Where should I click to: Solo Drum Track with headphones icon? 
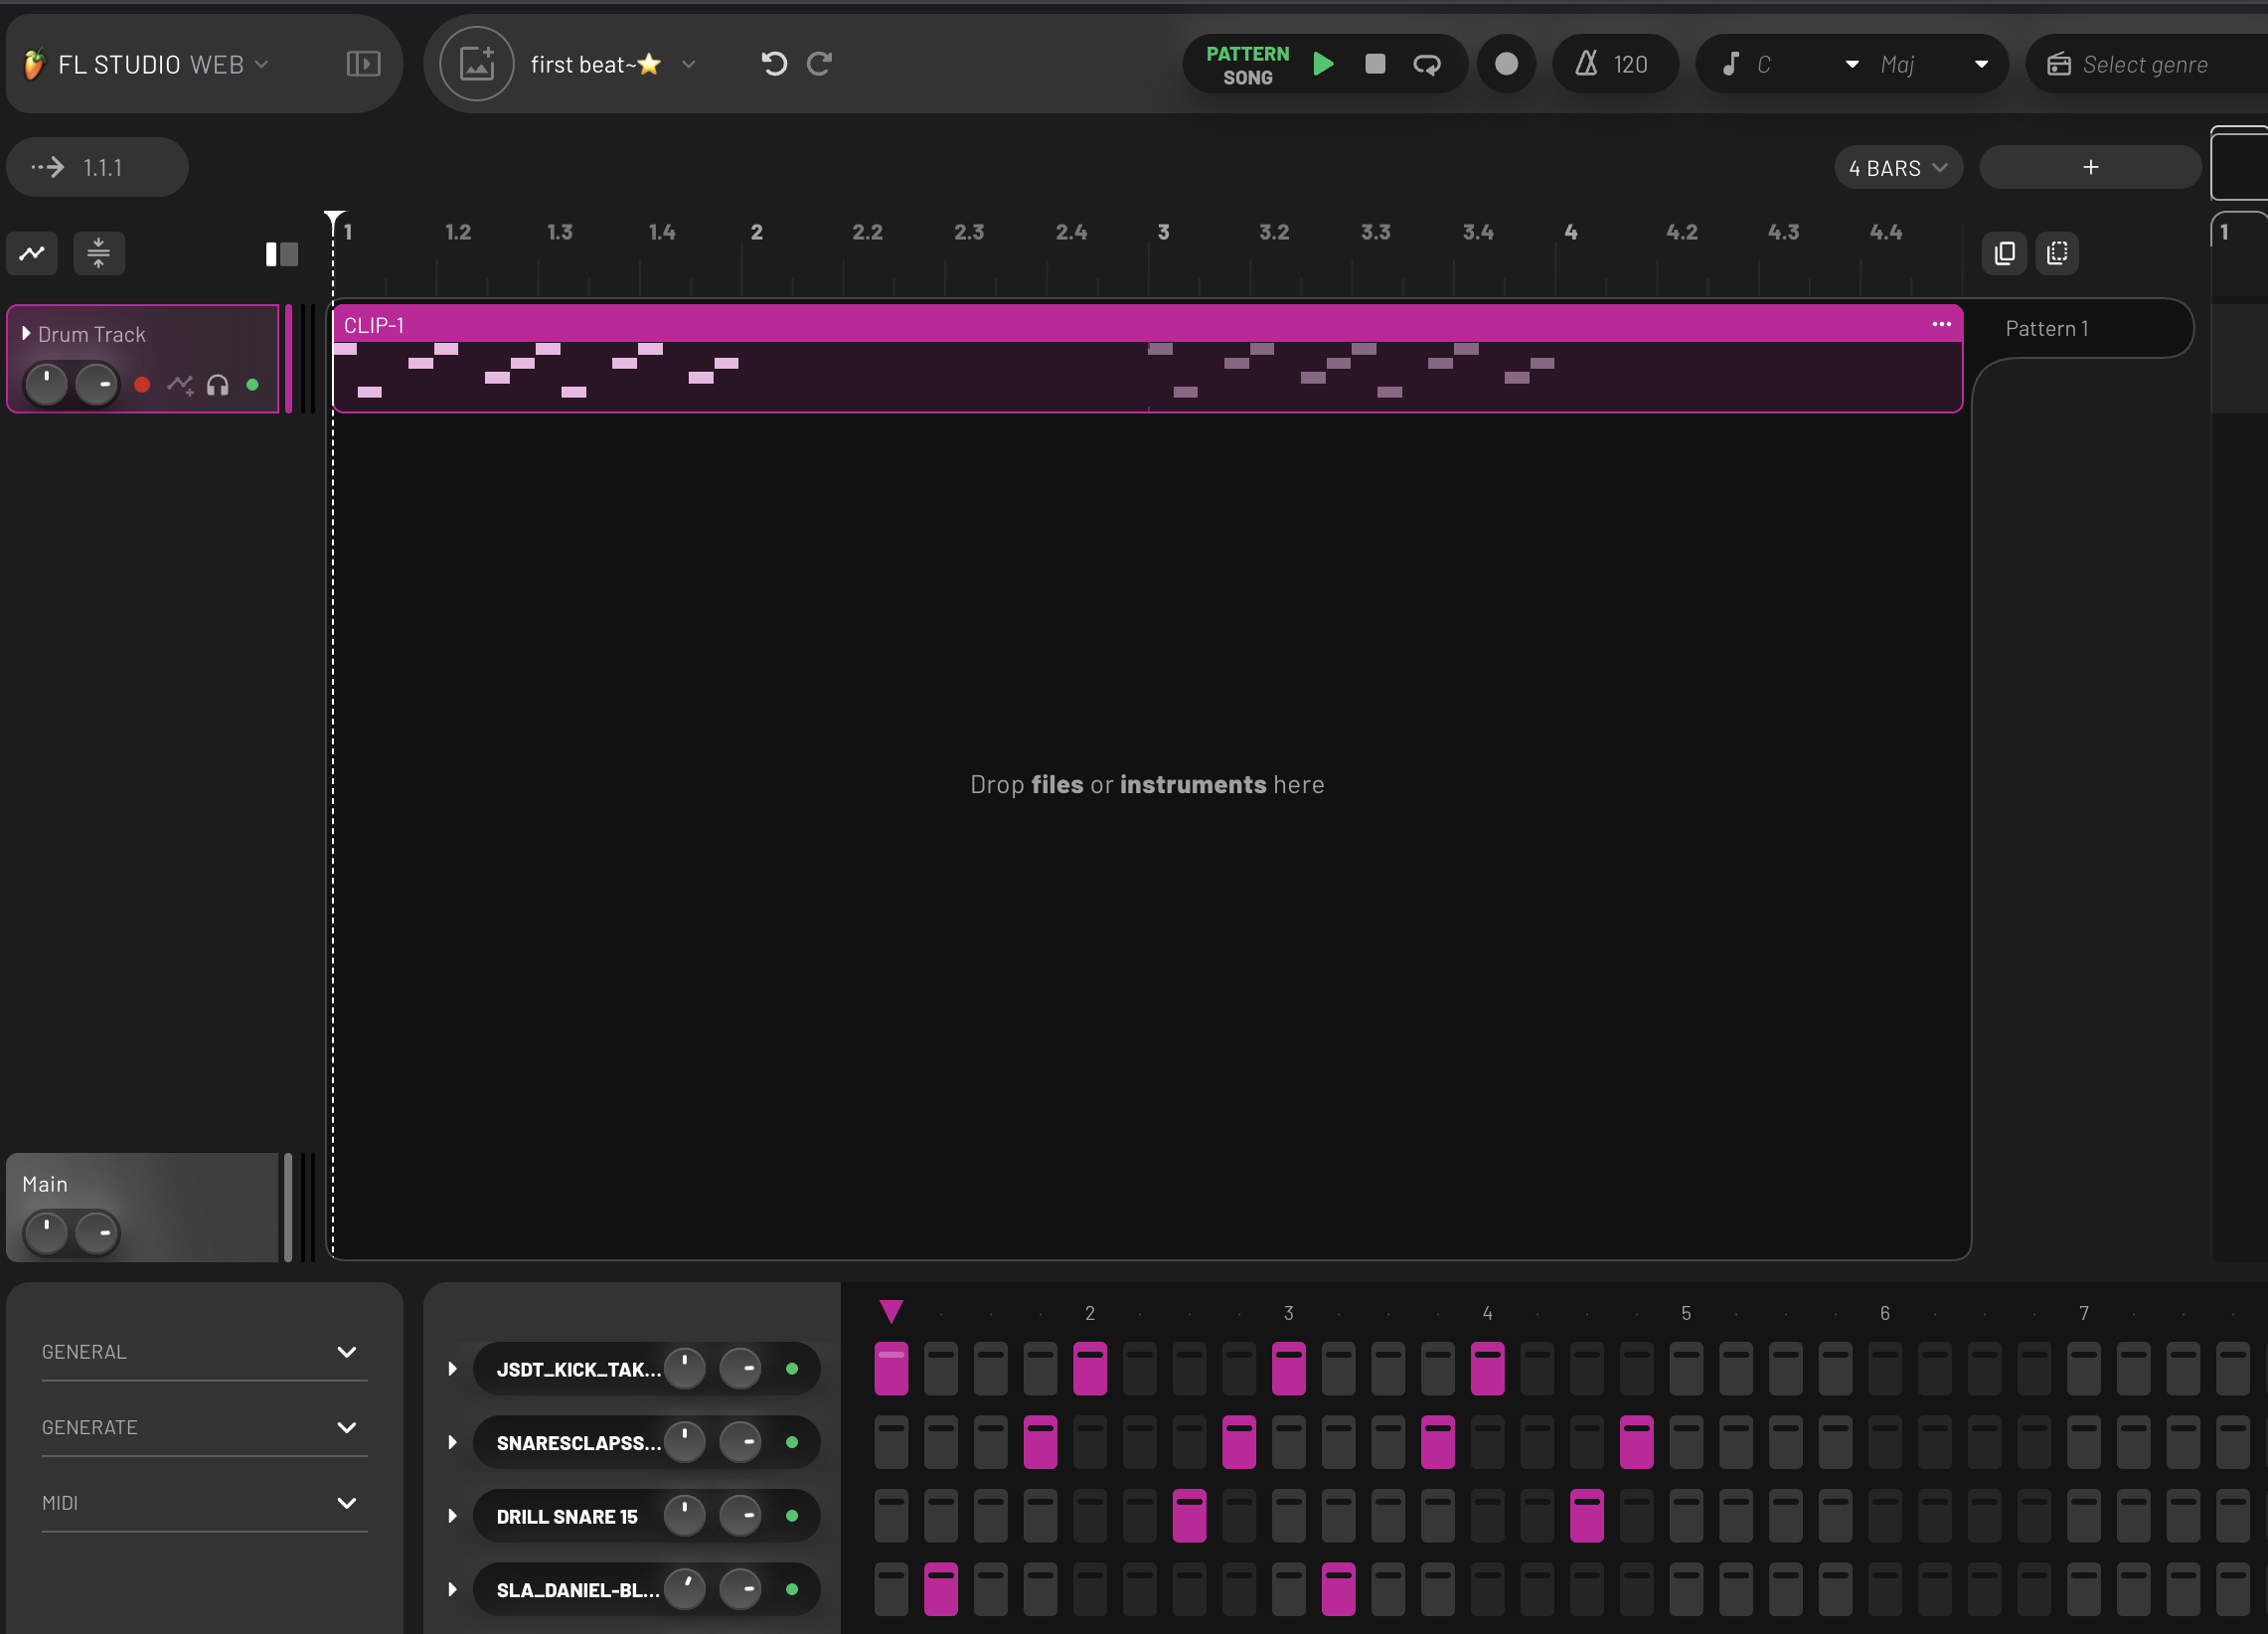(217, 384)
